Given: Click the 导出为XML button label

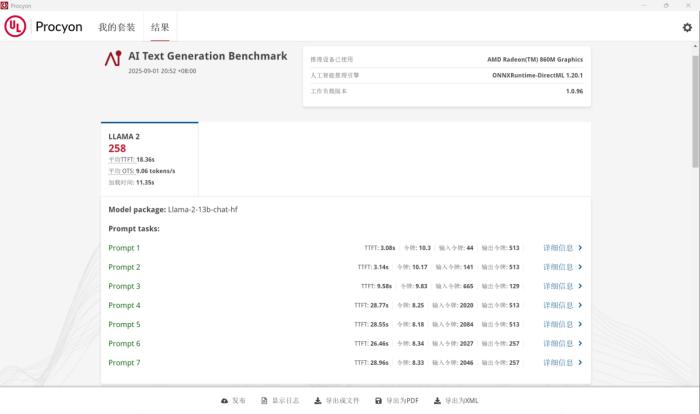Looking at the screenshot, I should [x=462, y=401].
